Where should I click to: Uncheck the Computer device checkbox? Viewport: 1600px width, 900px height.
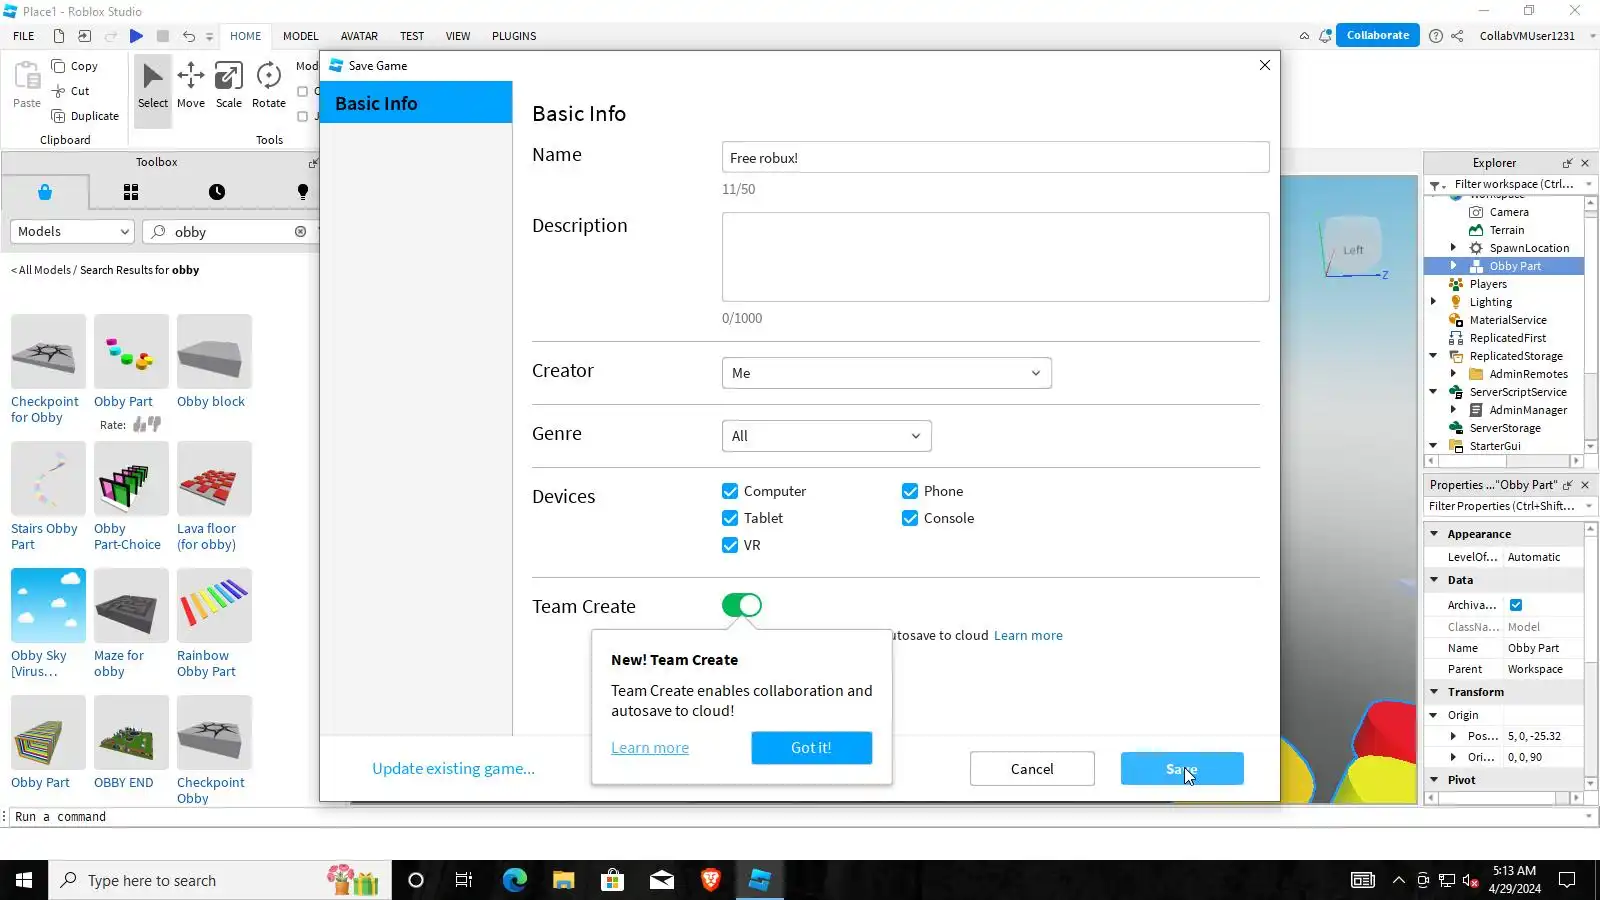730,491
